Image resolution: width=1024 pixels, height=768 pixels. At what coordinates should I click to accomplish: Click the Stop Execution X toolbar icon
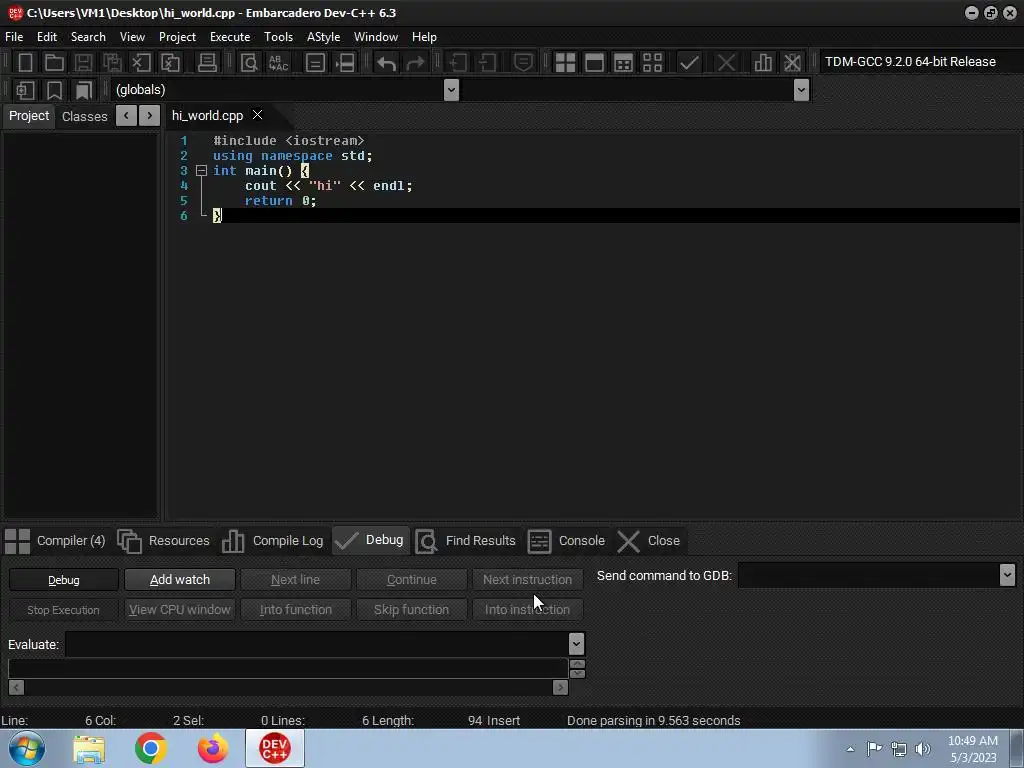tap(726, 63)
